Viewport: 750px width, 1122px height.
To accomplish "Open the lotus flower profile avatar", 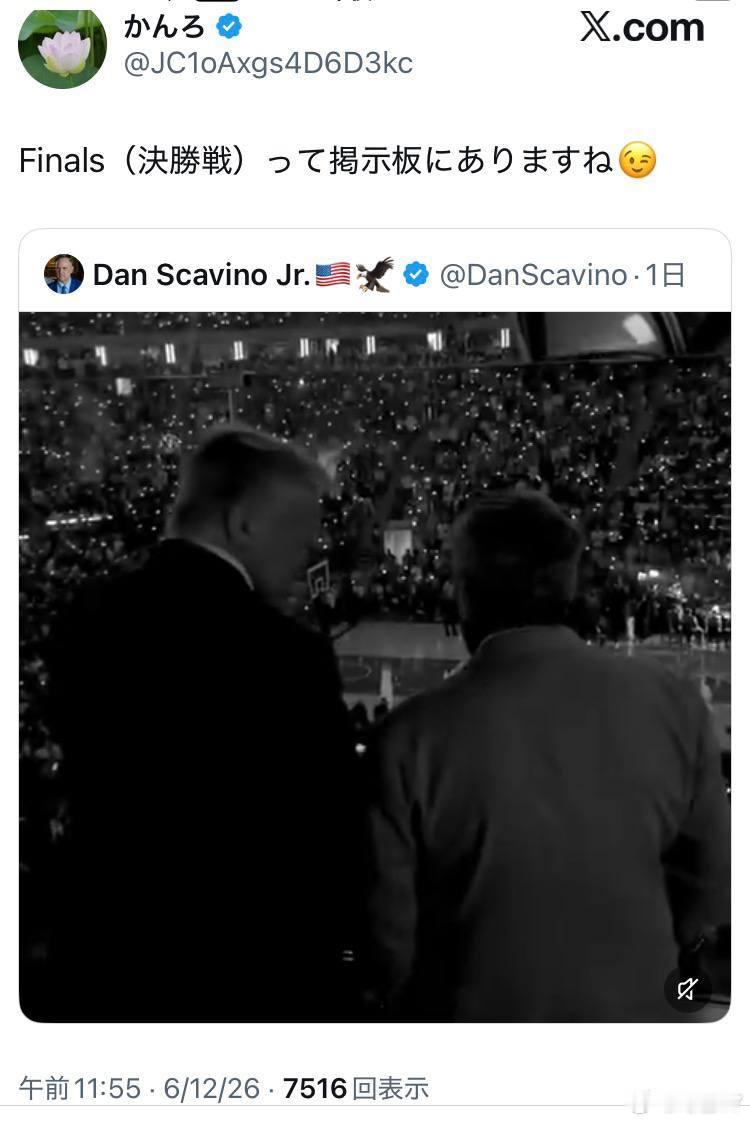I will click(62, 47).
